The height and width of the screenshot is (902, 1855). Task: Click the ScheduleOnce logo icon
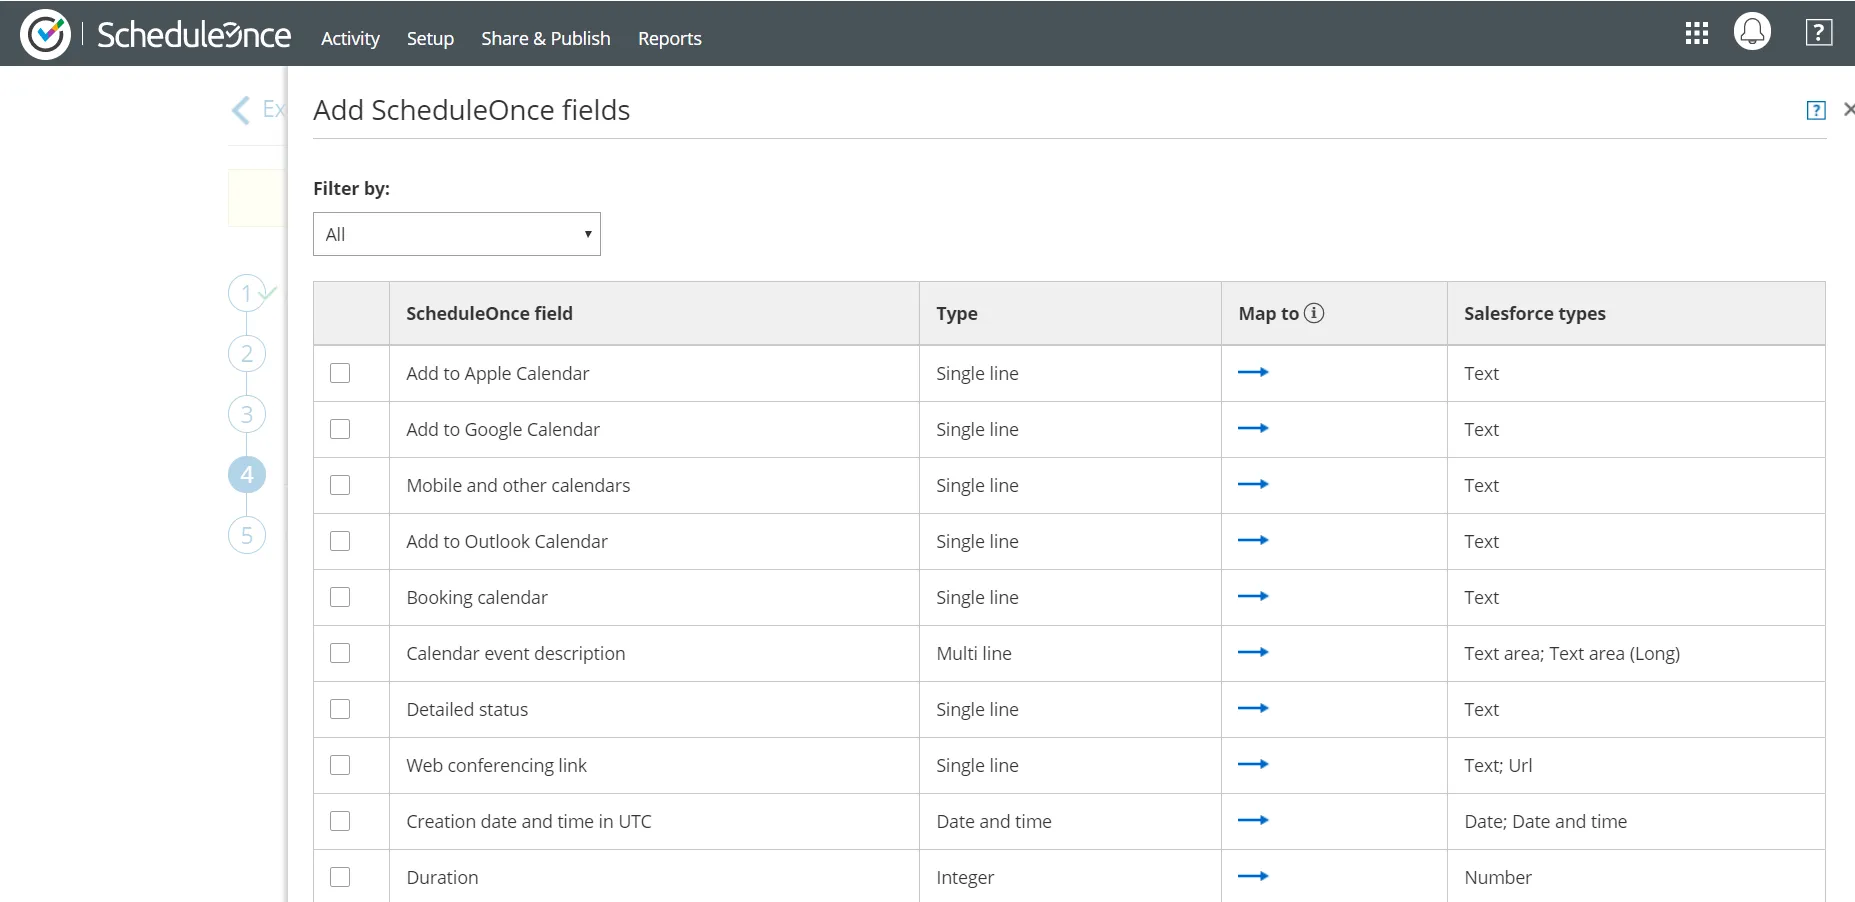[x=45, y=35]
